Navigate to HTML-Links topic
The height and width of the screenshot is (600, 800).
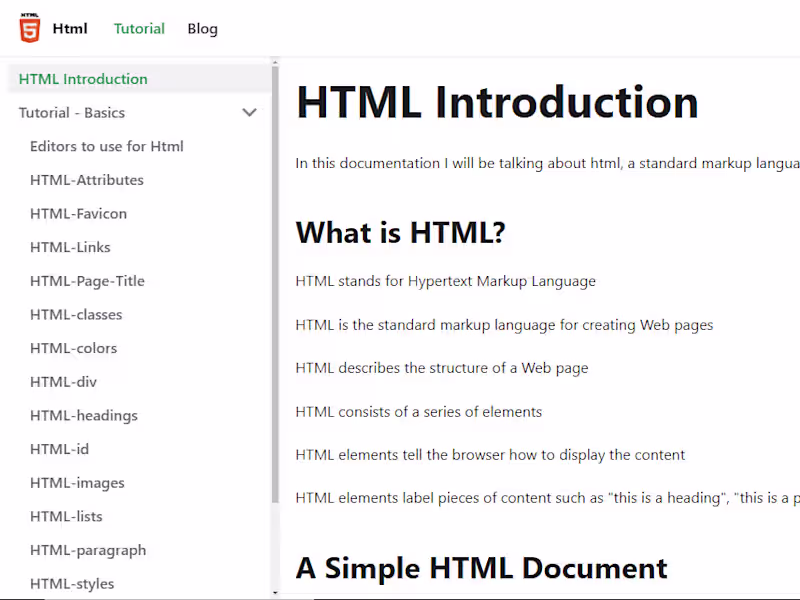(70, 247)
